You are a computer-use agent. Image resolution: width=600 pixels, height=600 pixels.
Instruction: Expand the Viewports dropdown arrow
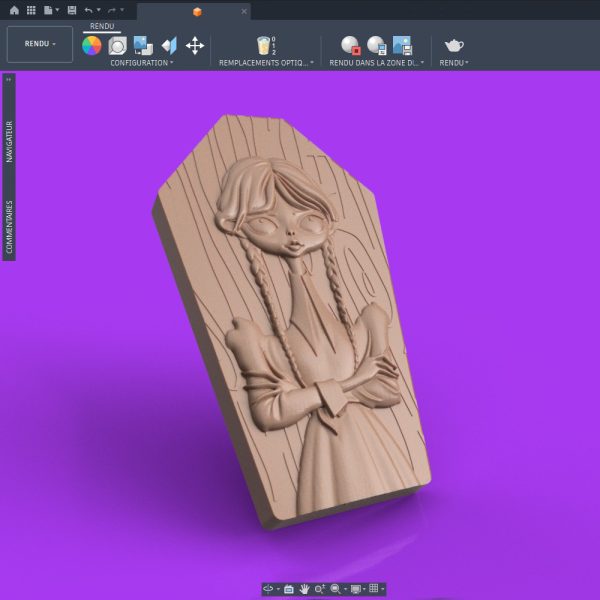click(x=383, y=589)
